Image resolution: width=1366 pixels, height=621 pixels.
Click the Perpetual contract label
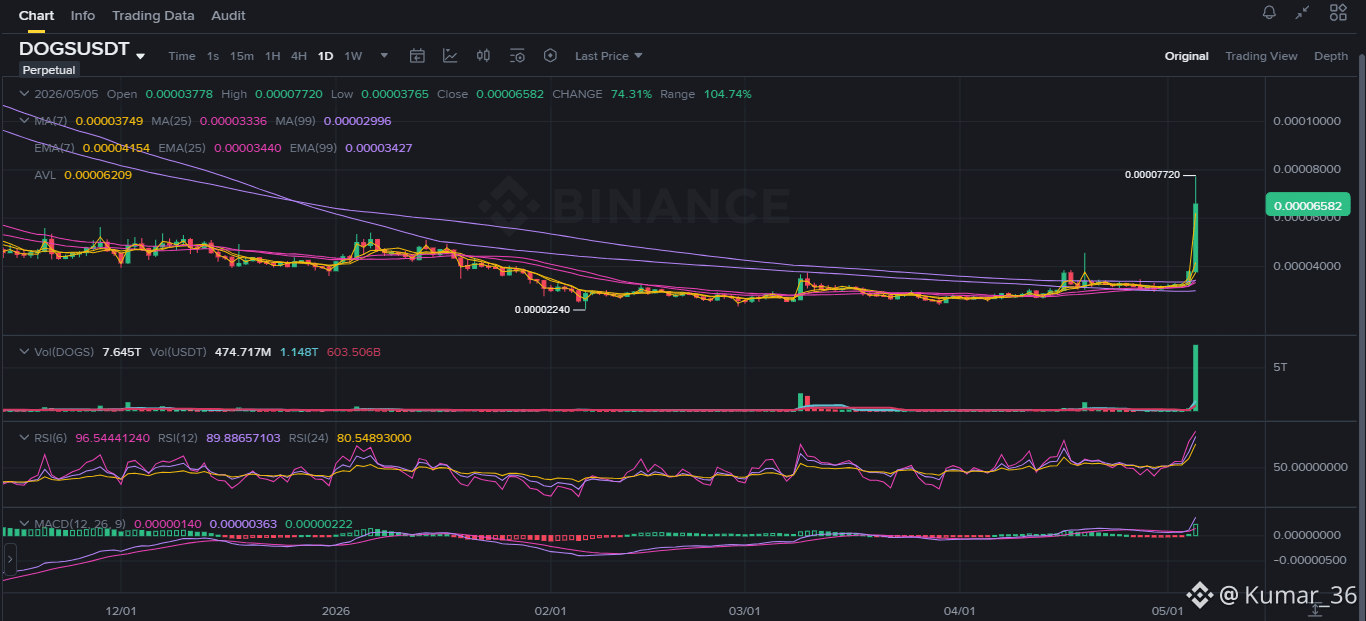pos(49,70)
